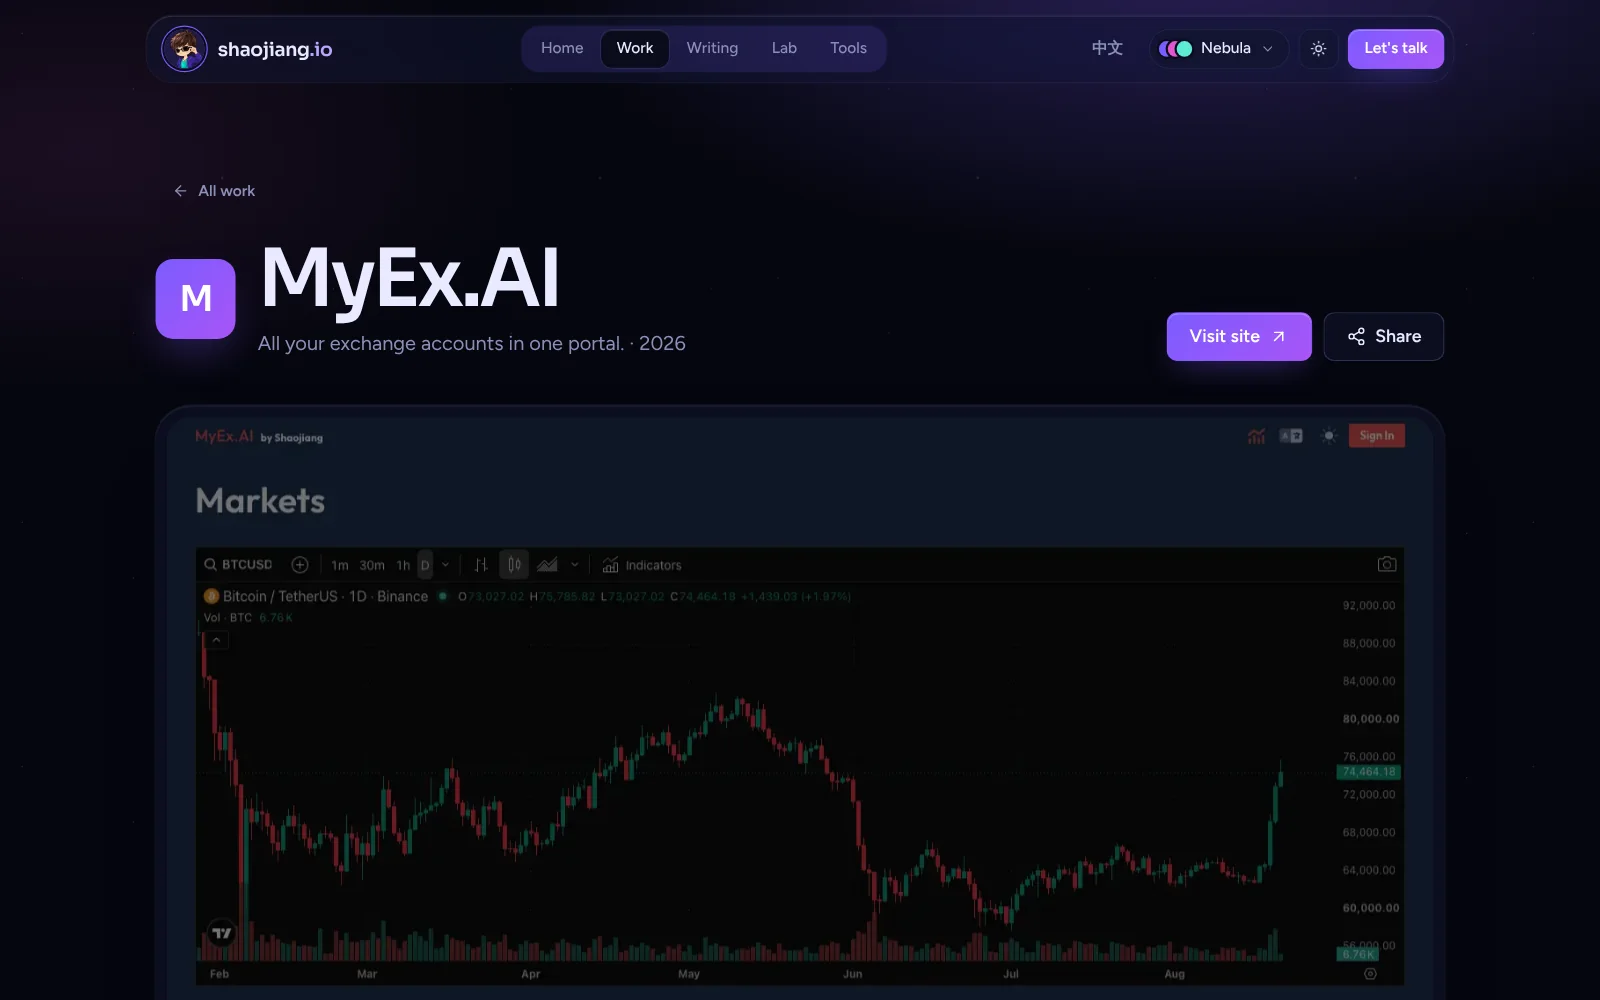Viewport: 1600px width, 1000px height.
Task: Click the camera snapshot icon
Action: pos(1387,565)
